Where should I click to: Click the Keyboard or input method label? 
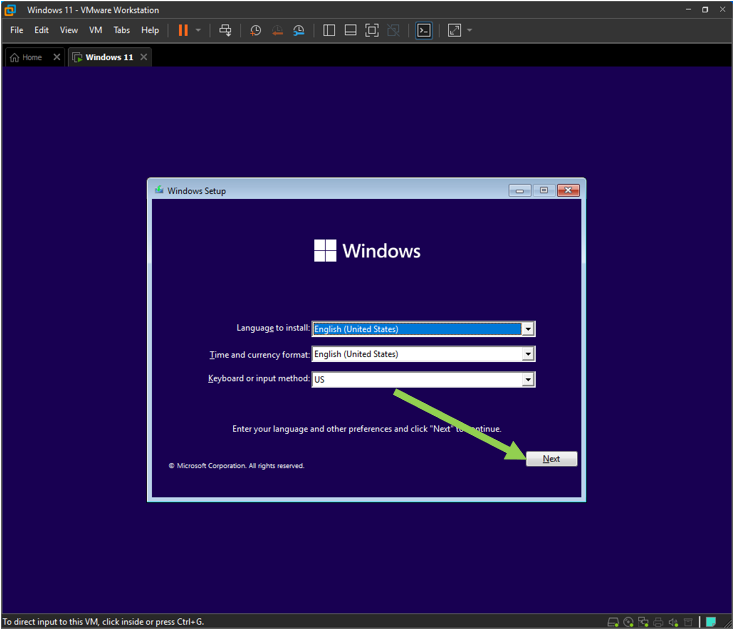pos(259,378)
